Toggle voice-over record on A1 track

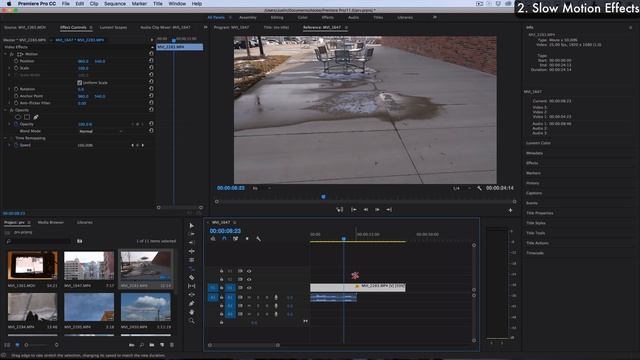point(276,297)
